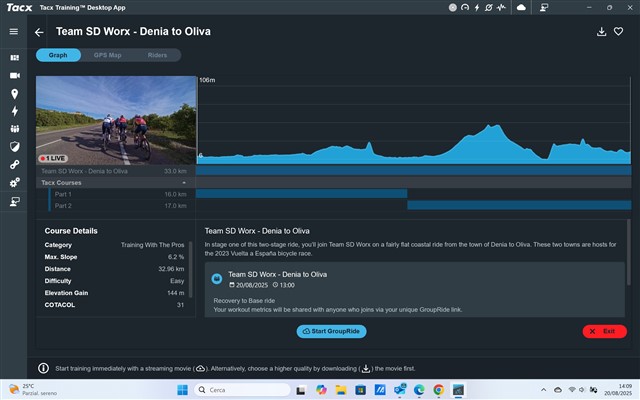
Task: Click the full route segment bar
Action: [413, 170]
